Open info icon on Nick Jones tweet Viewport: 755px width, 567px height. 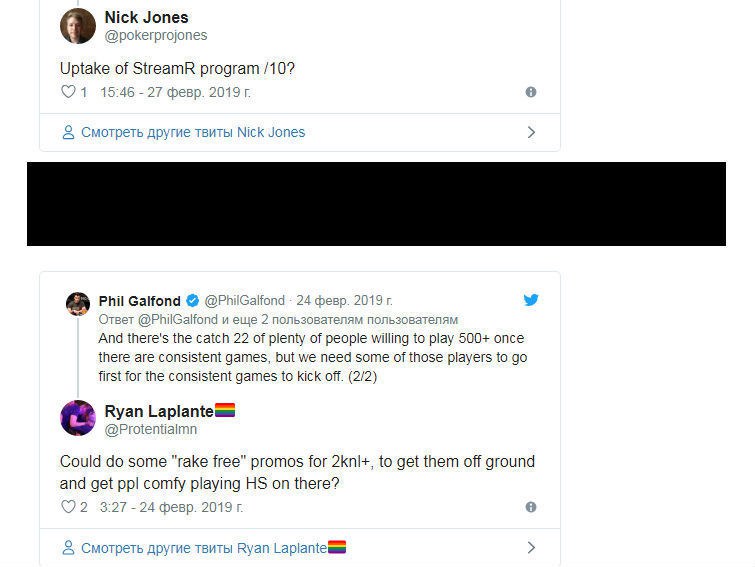tap(531, 92)
